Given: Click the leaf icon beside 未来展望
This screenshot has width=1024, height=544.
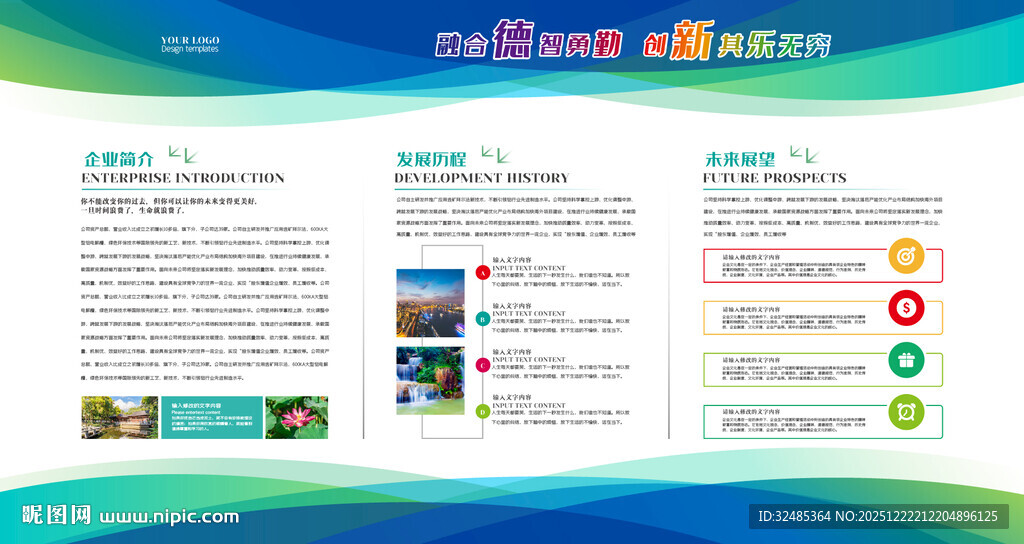Looking at the screenshot, I should pyautogui.click(x=800, y=153).
